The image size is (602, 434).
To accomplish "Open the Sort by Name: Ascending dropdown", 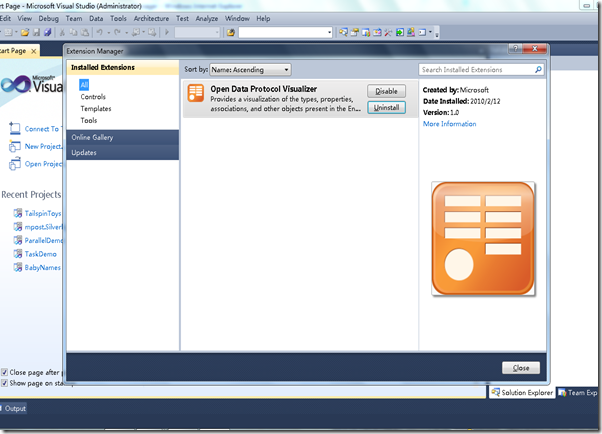I will 251,70.
